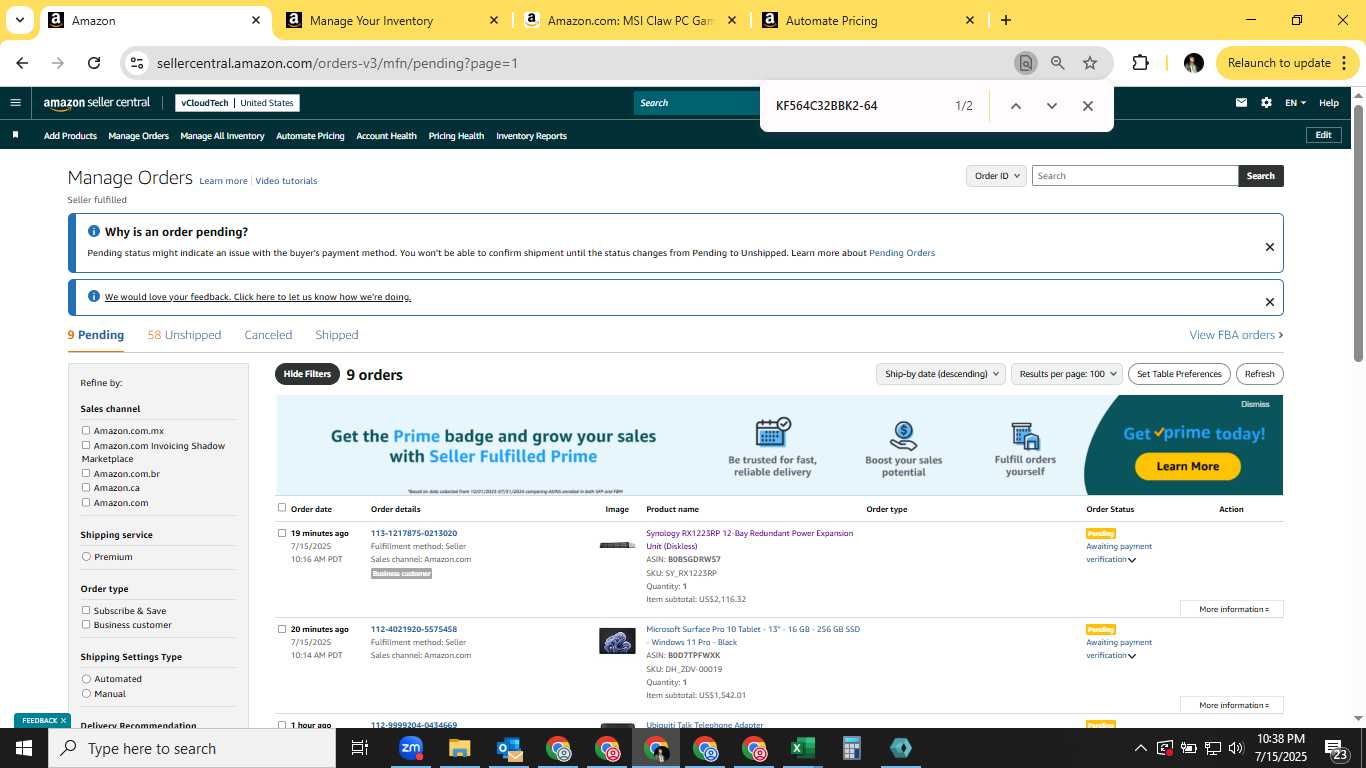This screenshot has width=1366, height=768.
Task: Click the Hide Filters button
Action: (x=307, y=374)
